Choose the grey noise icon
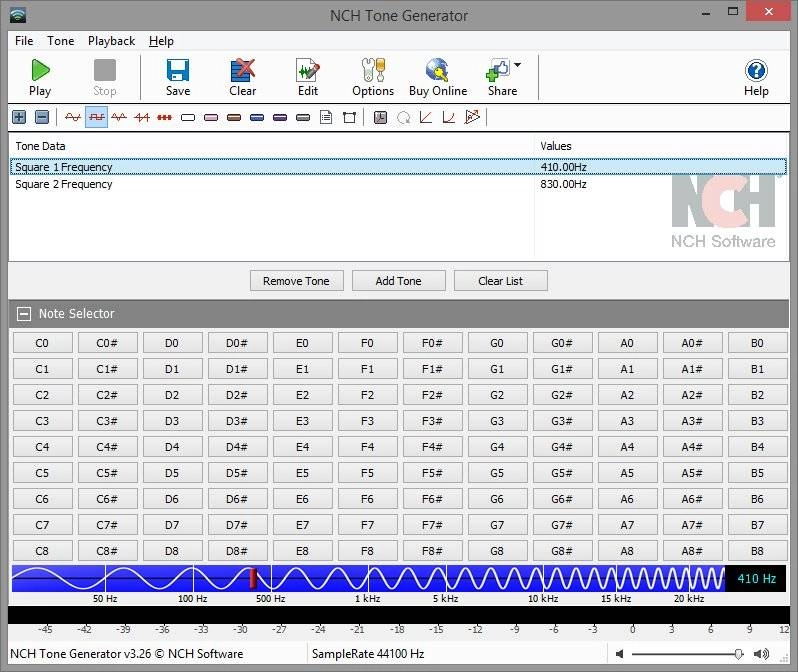 click(303, 118)
